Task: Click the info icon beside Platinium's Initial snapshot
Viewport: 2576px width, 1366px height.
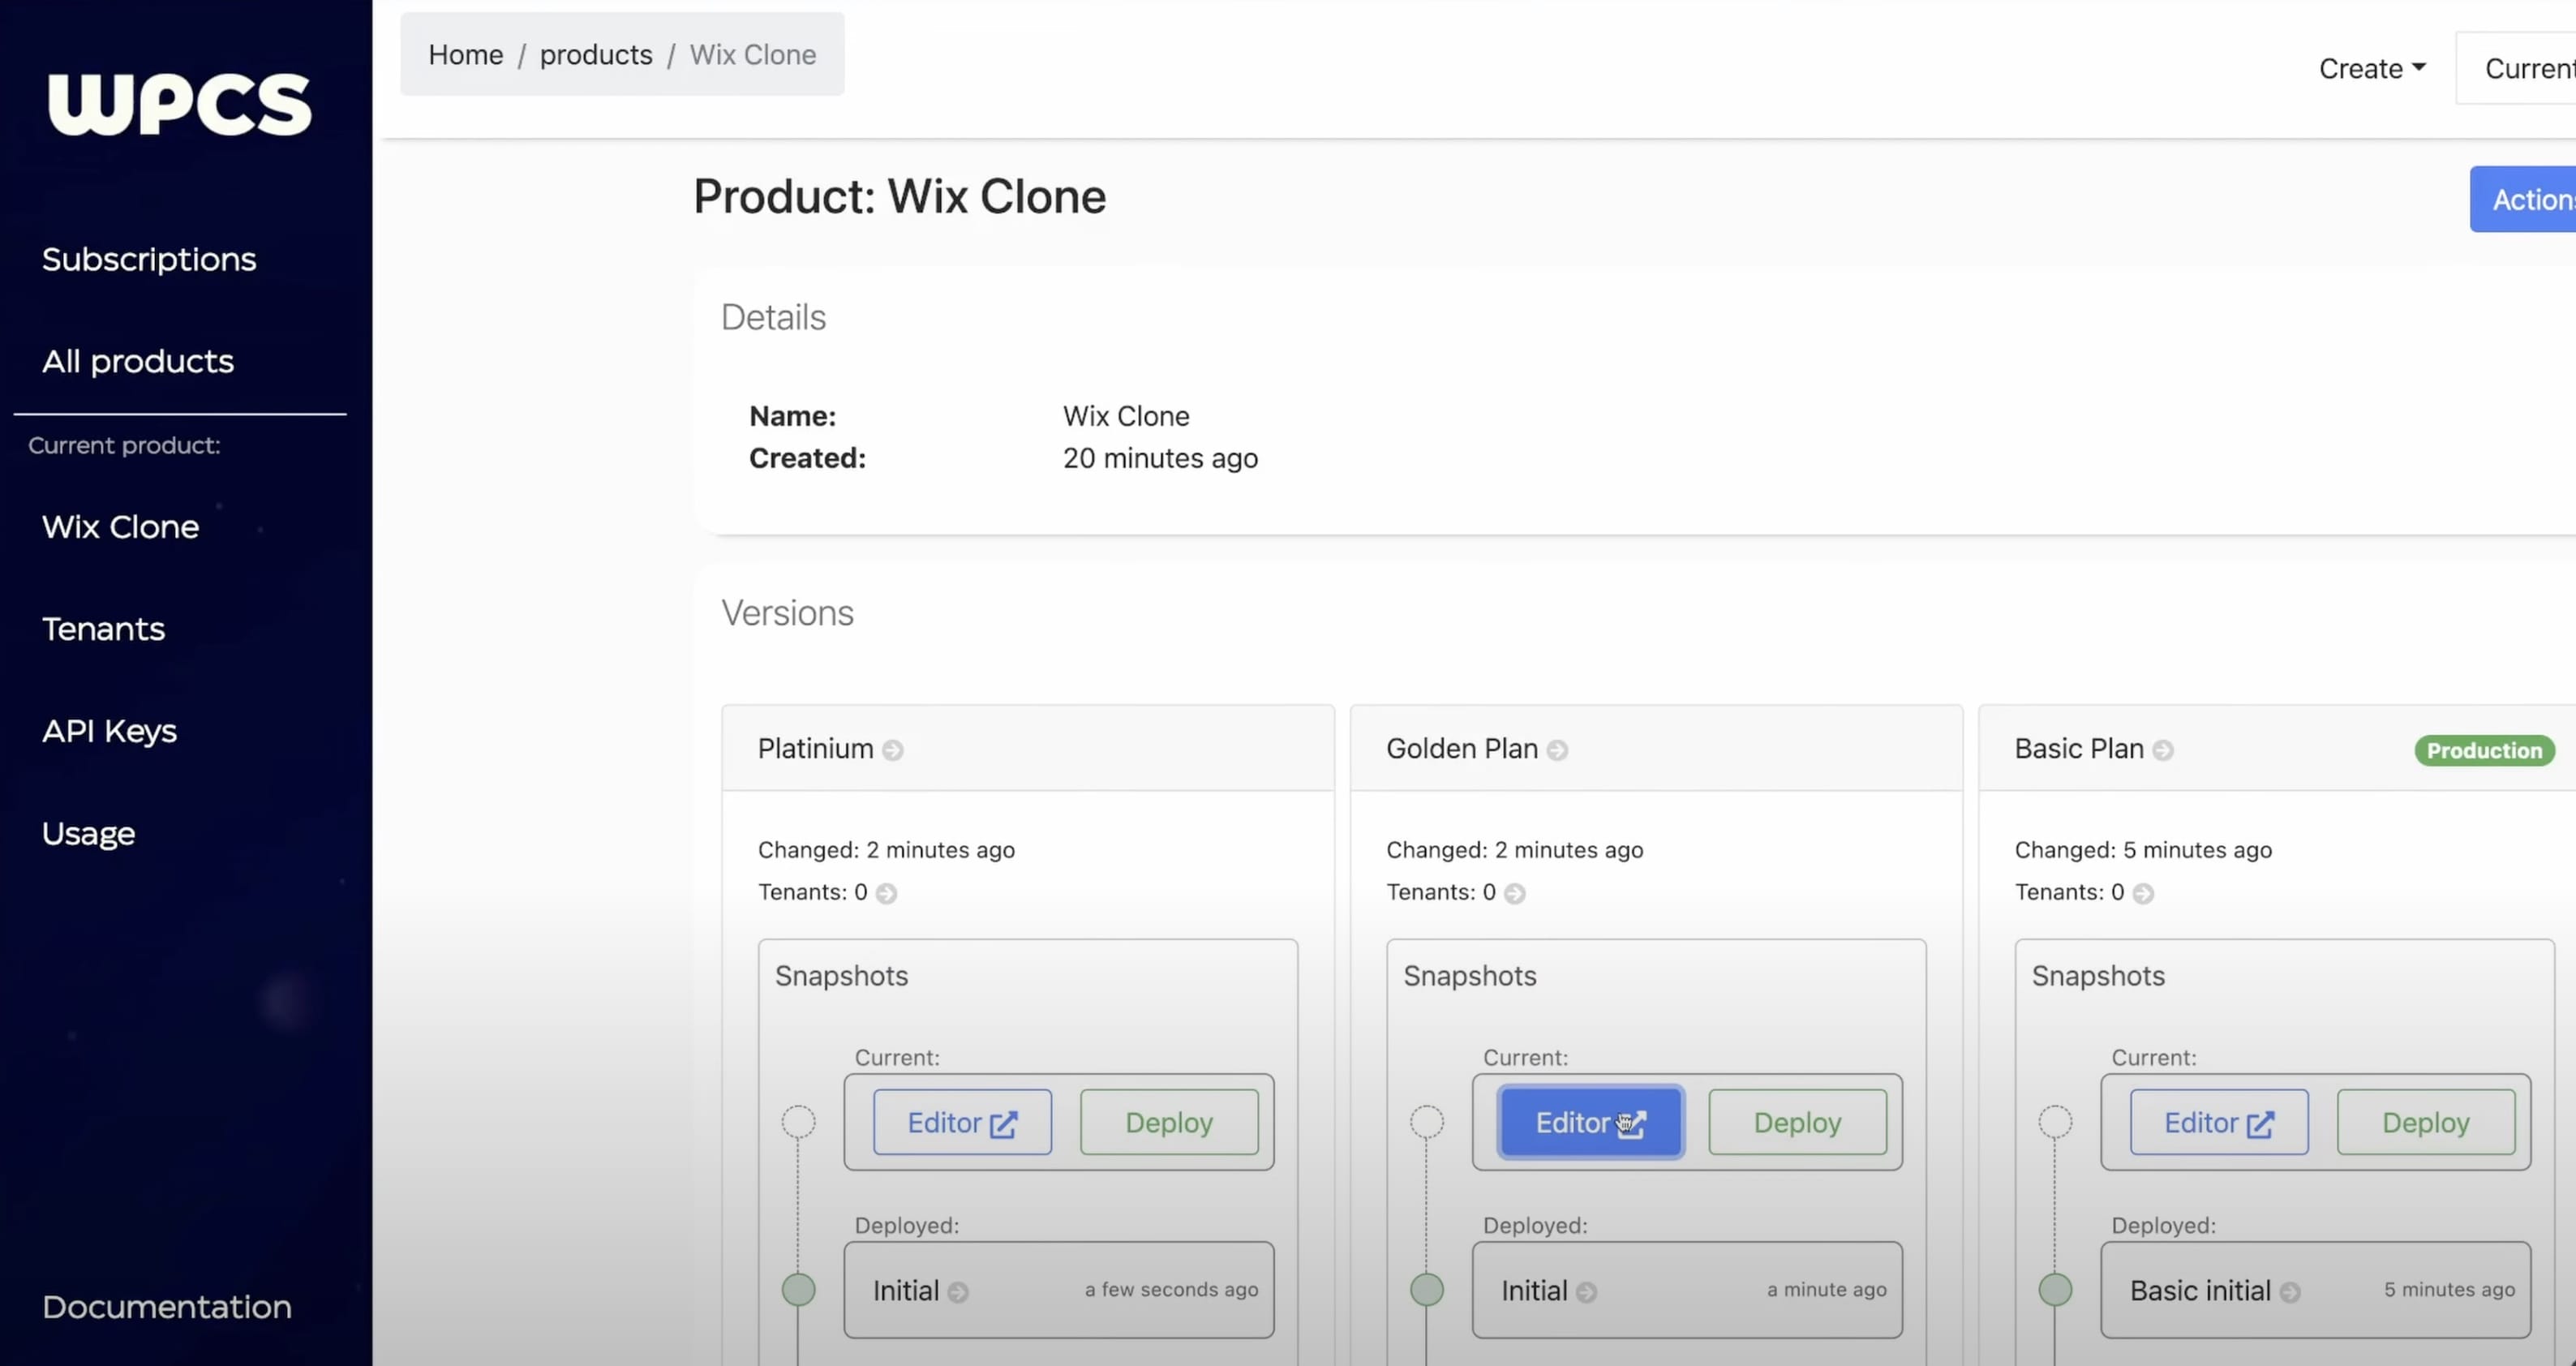Action: point(958,1292)
